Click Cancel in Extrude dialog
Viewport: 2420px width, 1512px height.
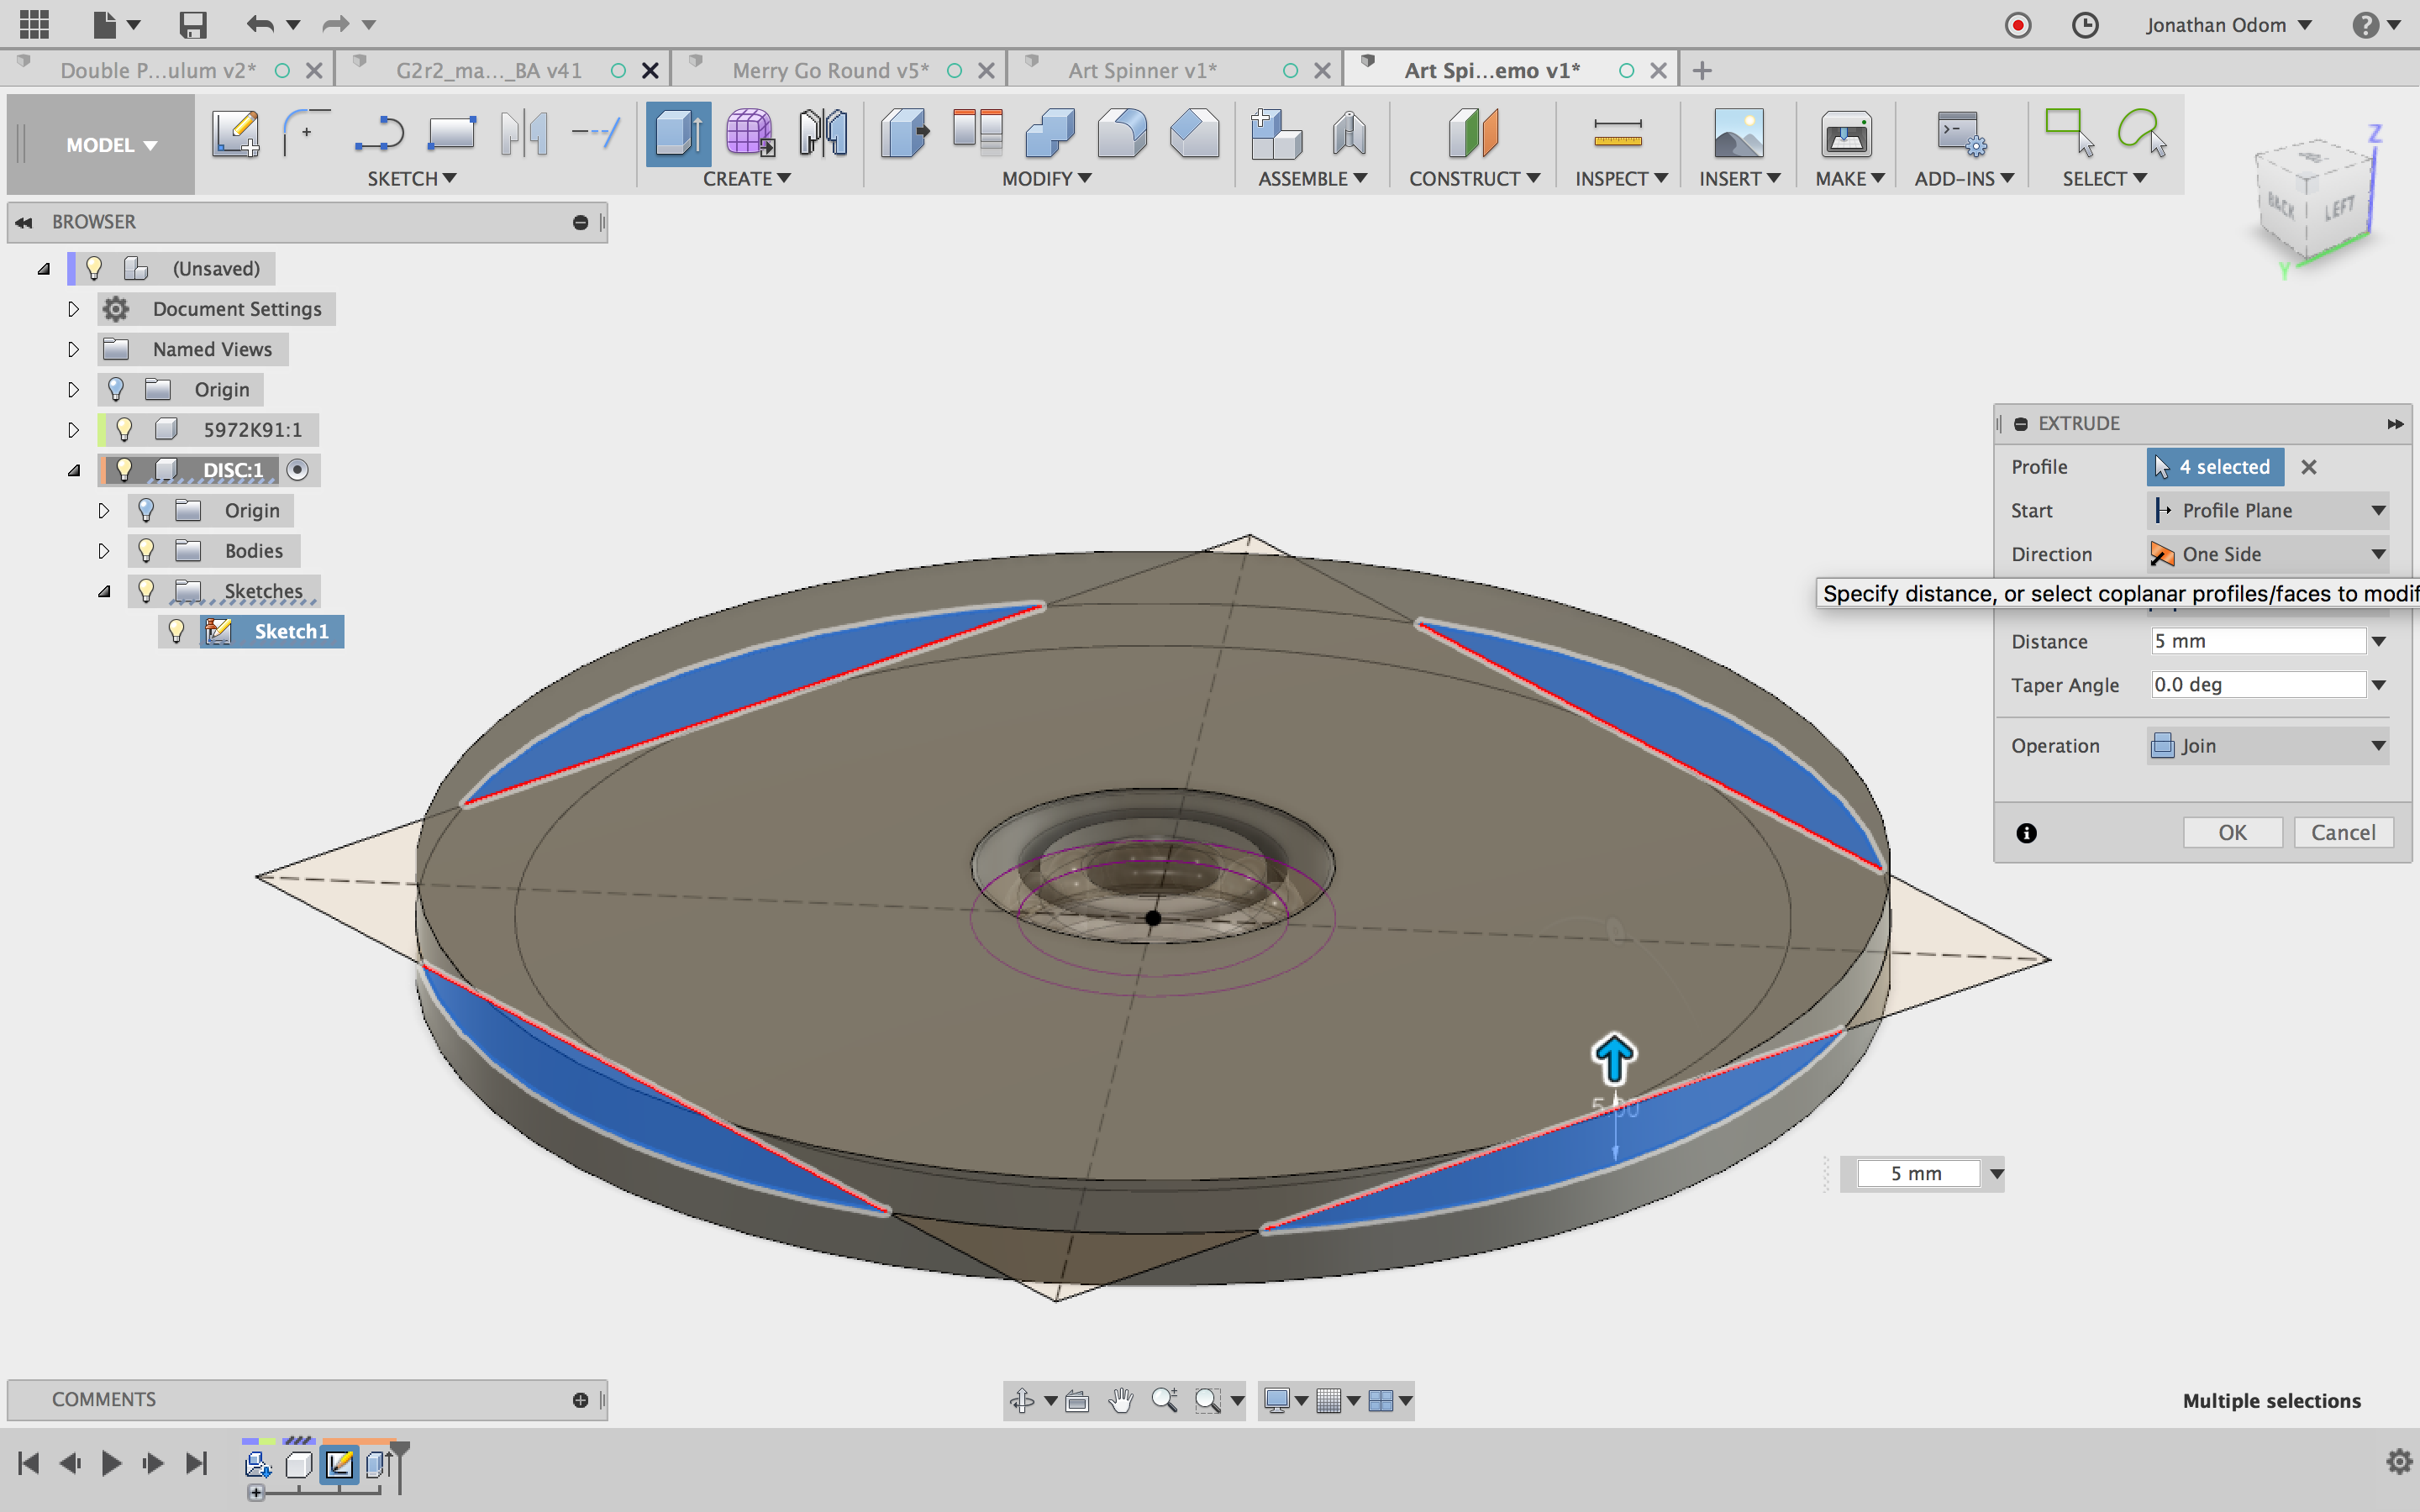click(x=2342, y=832)
